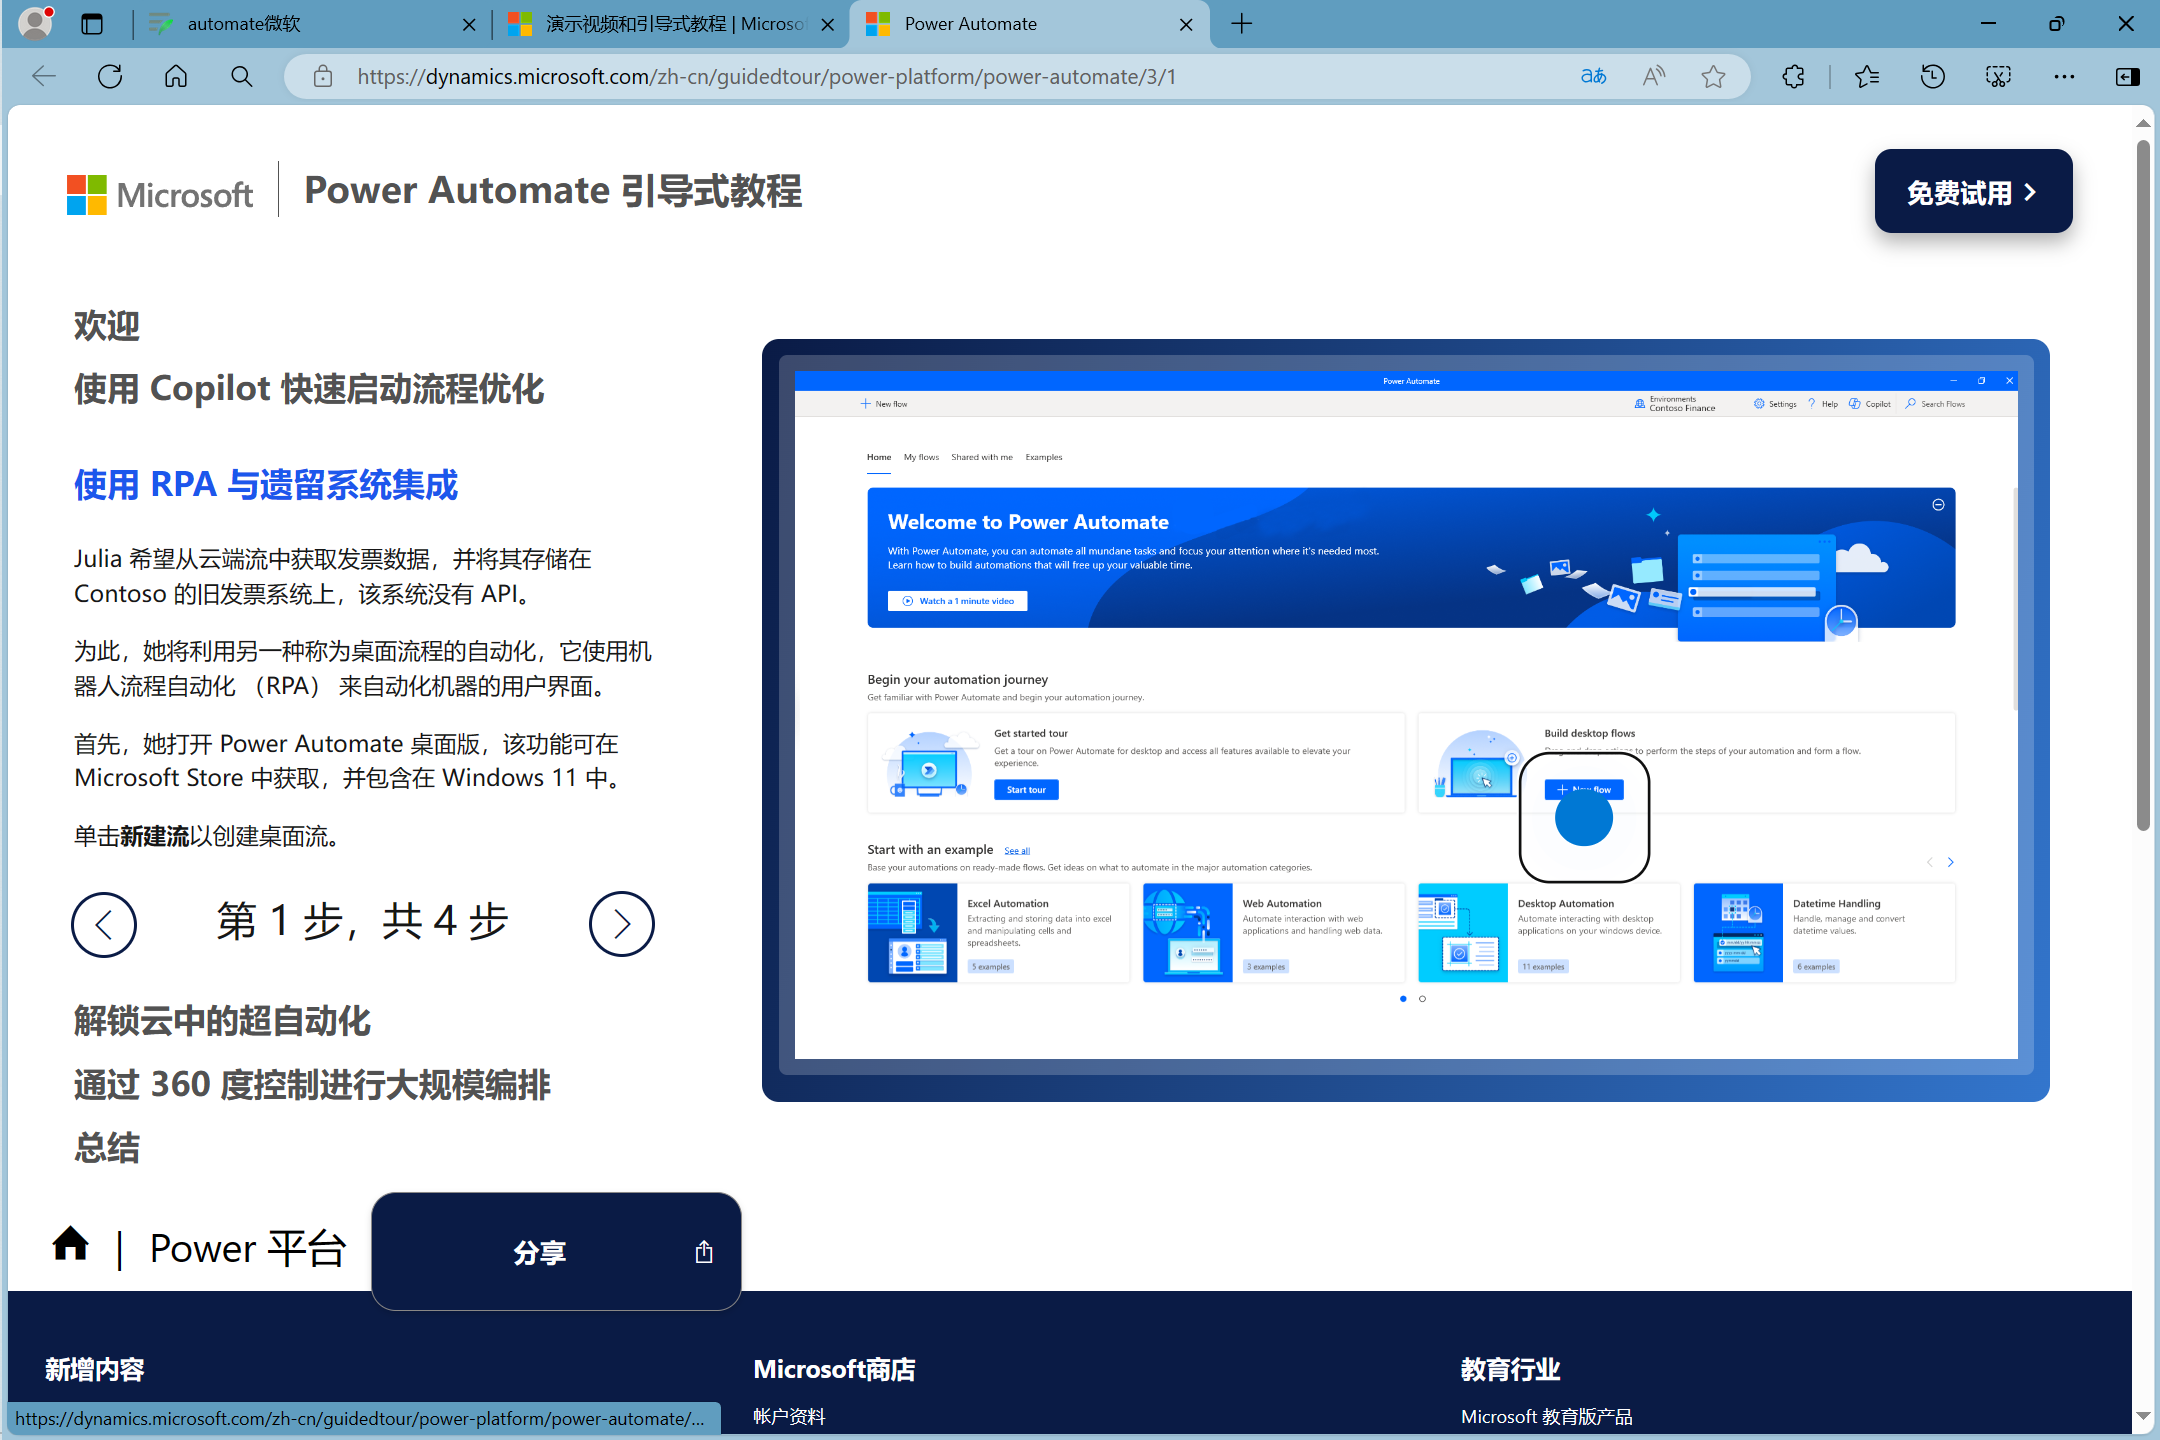The height and width of the screenshot is (1440, 2160).
Task: Open 帐户资料 footer link
Action: 789,1416
